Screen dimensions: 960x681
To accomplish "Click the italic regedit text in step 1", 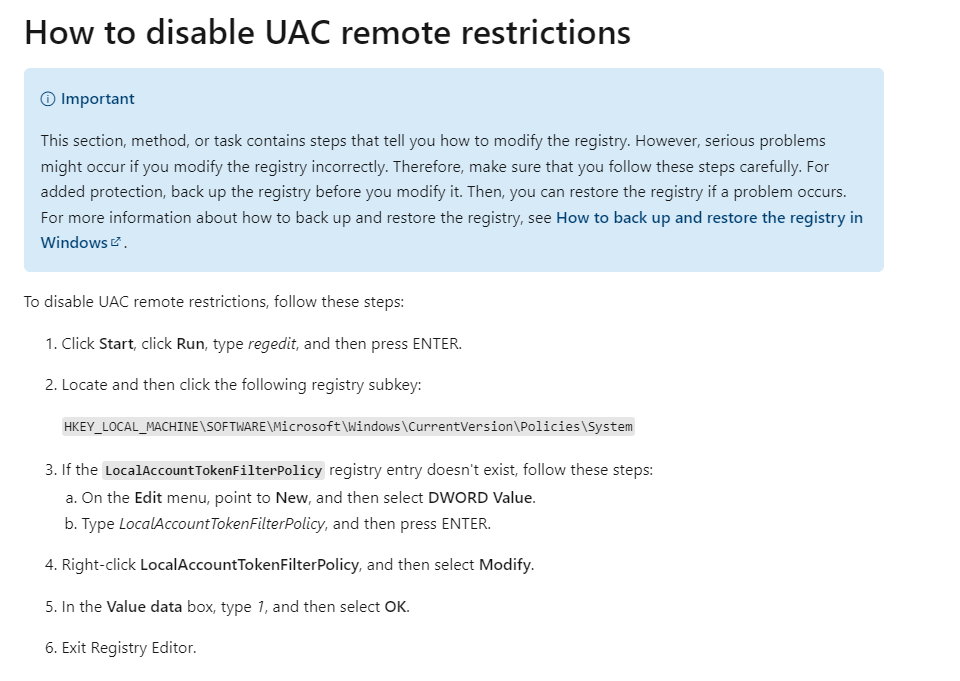I will [271, 344].
